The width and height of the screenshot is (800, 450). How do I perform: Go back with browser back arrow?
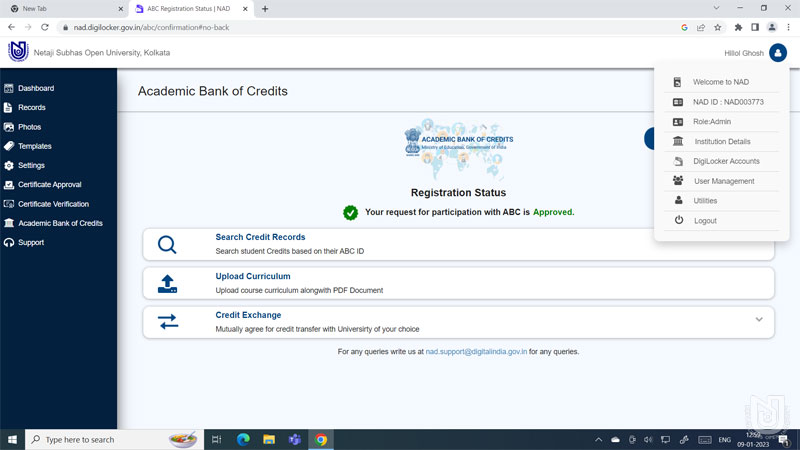[x=11, y=28]
